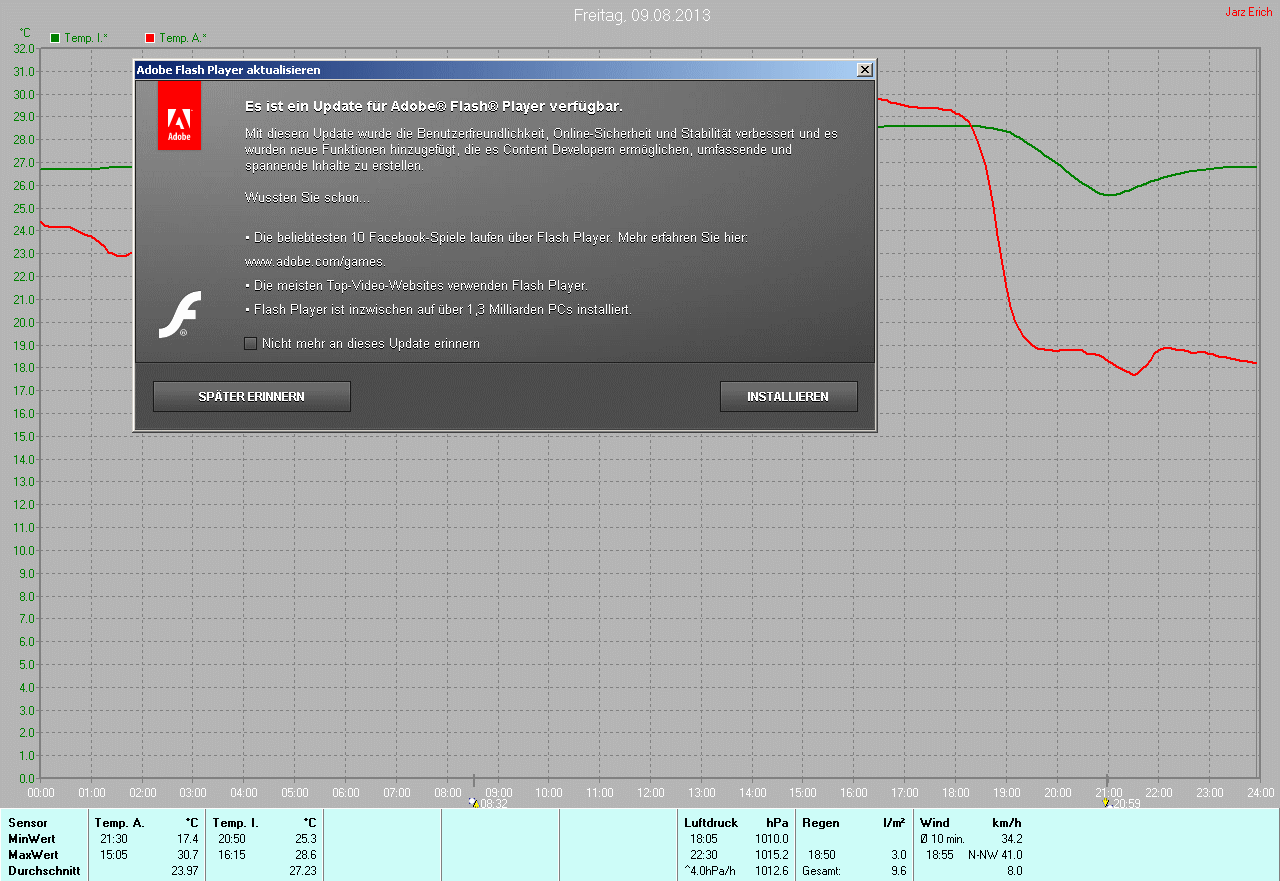This screenshot has height=881, width=1280.
Task: Click the white Flash Player logo
Action: click(180, 314)
